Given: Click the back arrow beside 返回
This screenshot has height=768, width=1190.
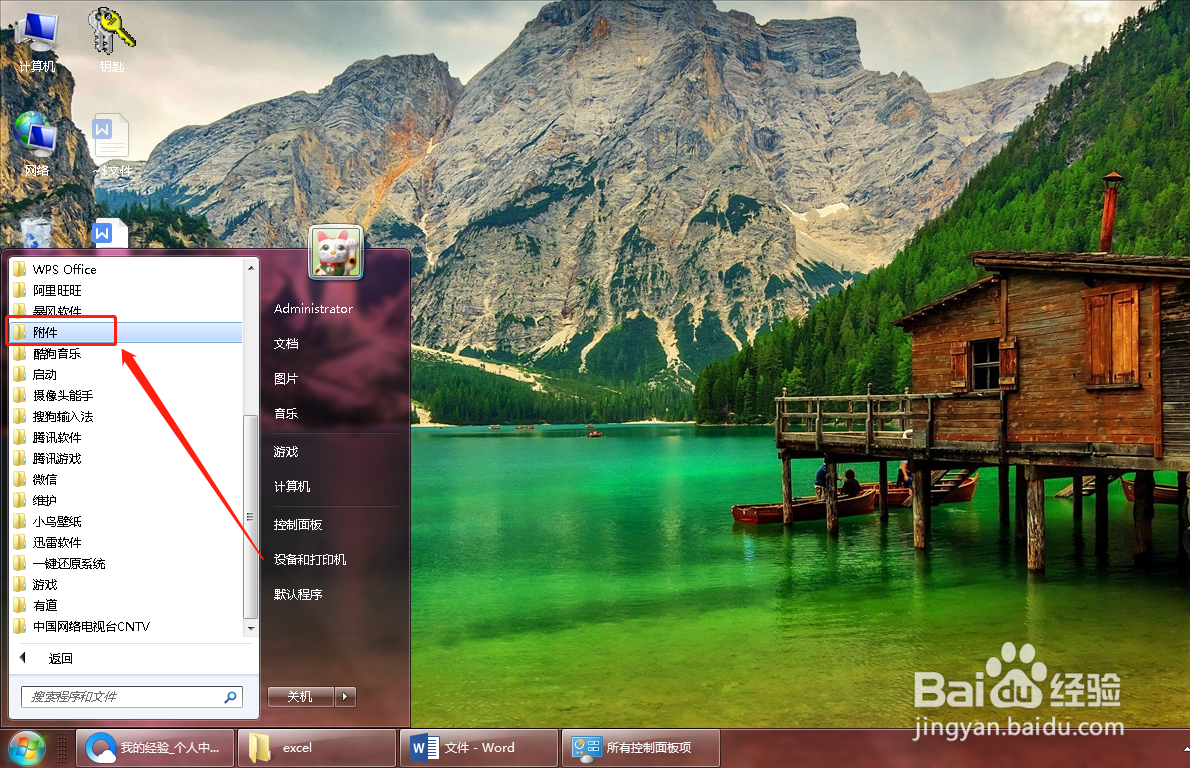Looking at the screenshot, I should pyautogui.click(x=23, y=658).
